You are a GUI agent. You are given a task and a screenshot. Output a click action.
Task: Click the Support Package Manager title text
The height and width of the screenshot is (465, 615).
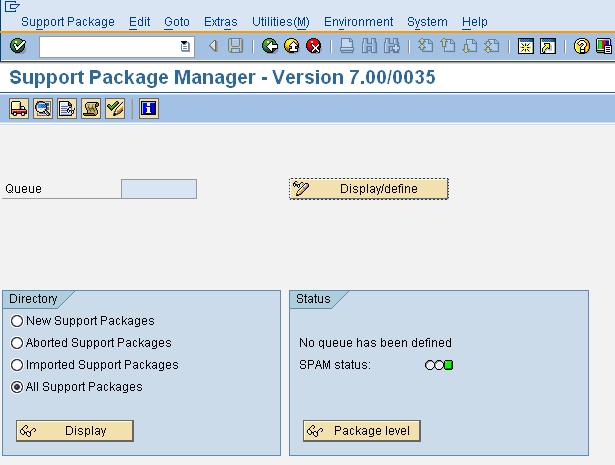click(x=222, y=77)
